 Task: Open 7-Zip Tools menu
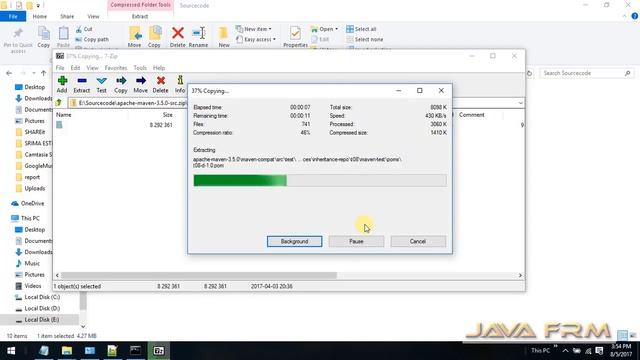point(140,68)
